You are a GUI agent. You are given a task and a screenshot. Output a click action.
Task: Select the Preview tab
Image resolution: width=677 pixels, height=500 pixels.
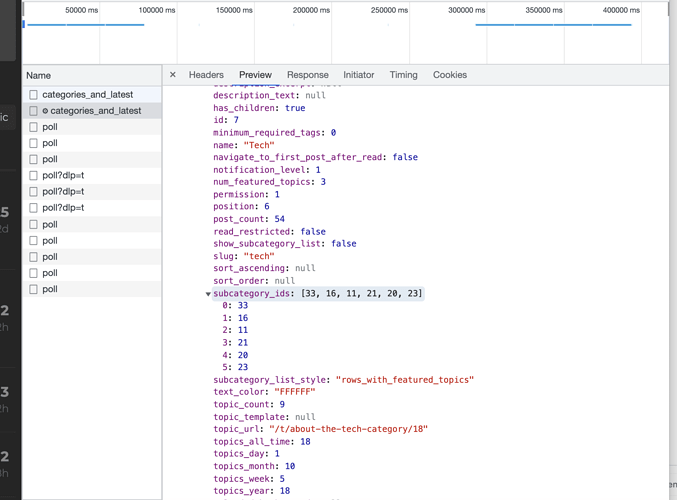[255, 75]
